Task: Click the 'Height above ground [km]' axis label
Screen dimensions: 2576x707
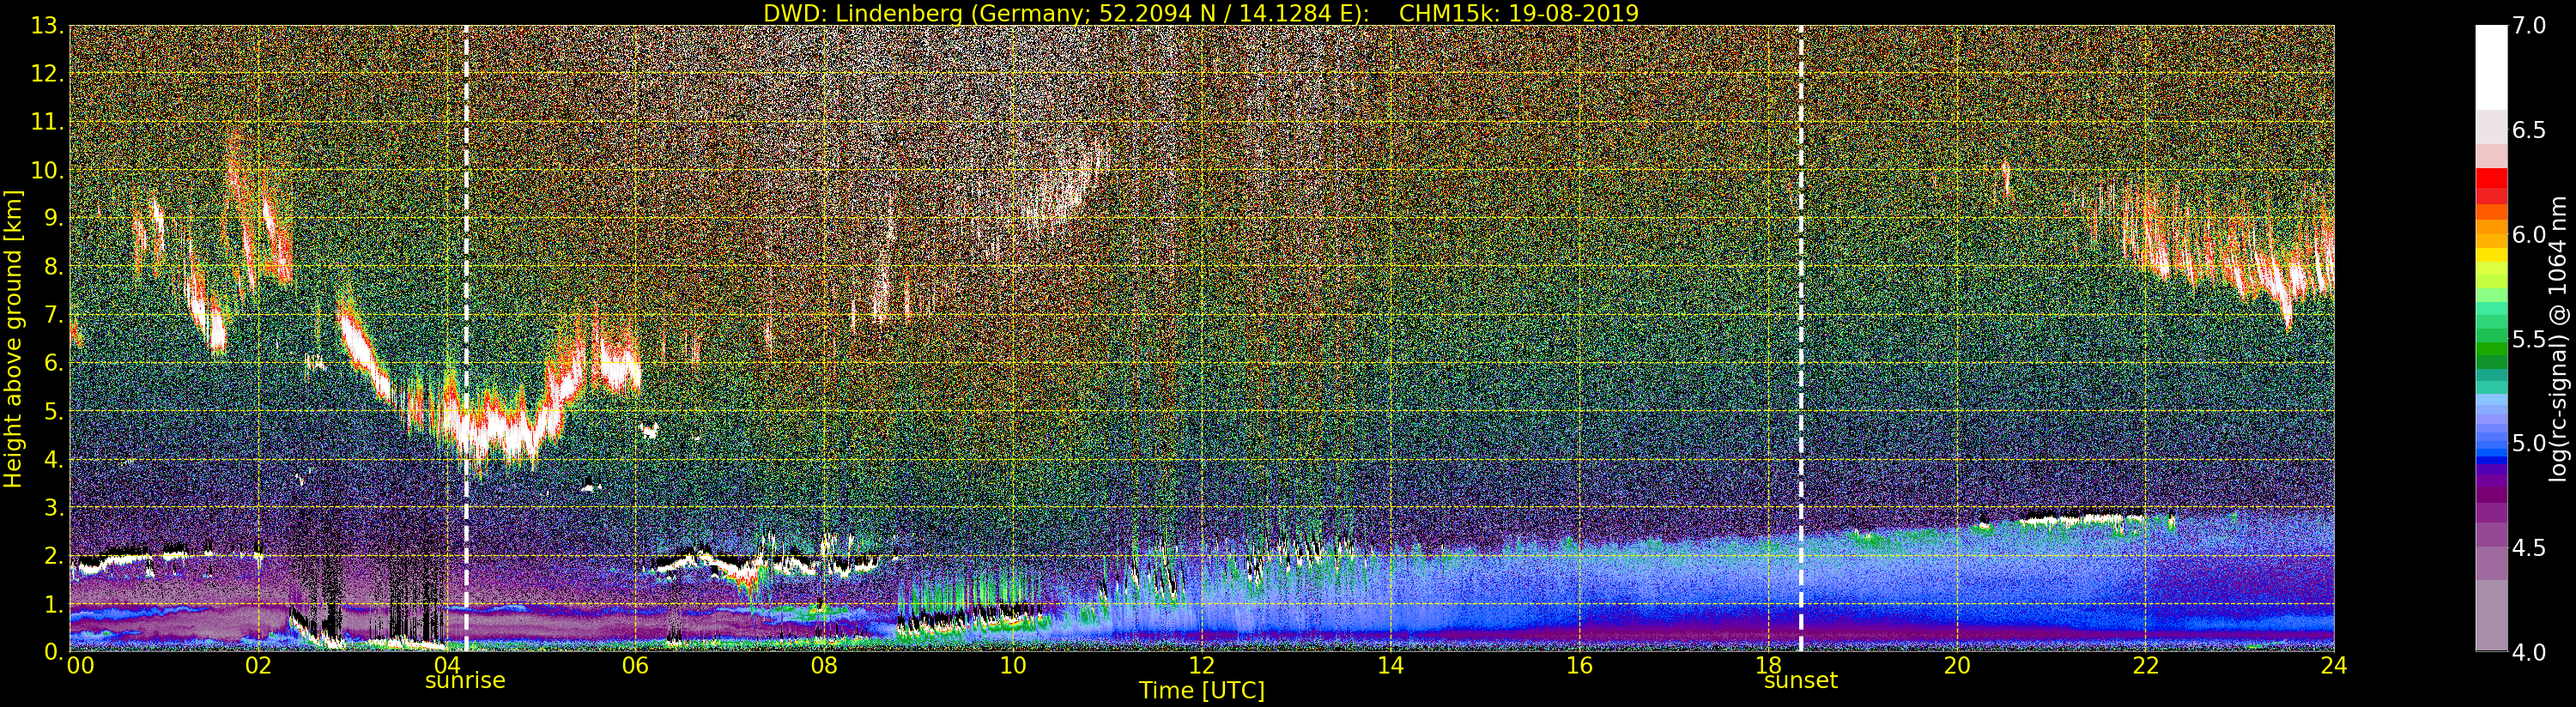Action: pyautogui.click(x=13, y=338)
